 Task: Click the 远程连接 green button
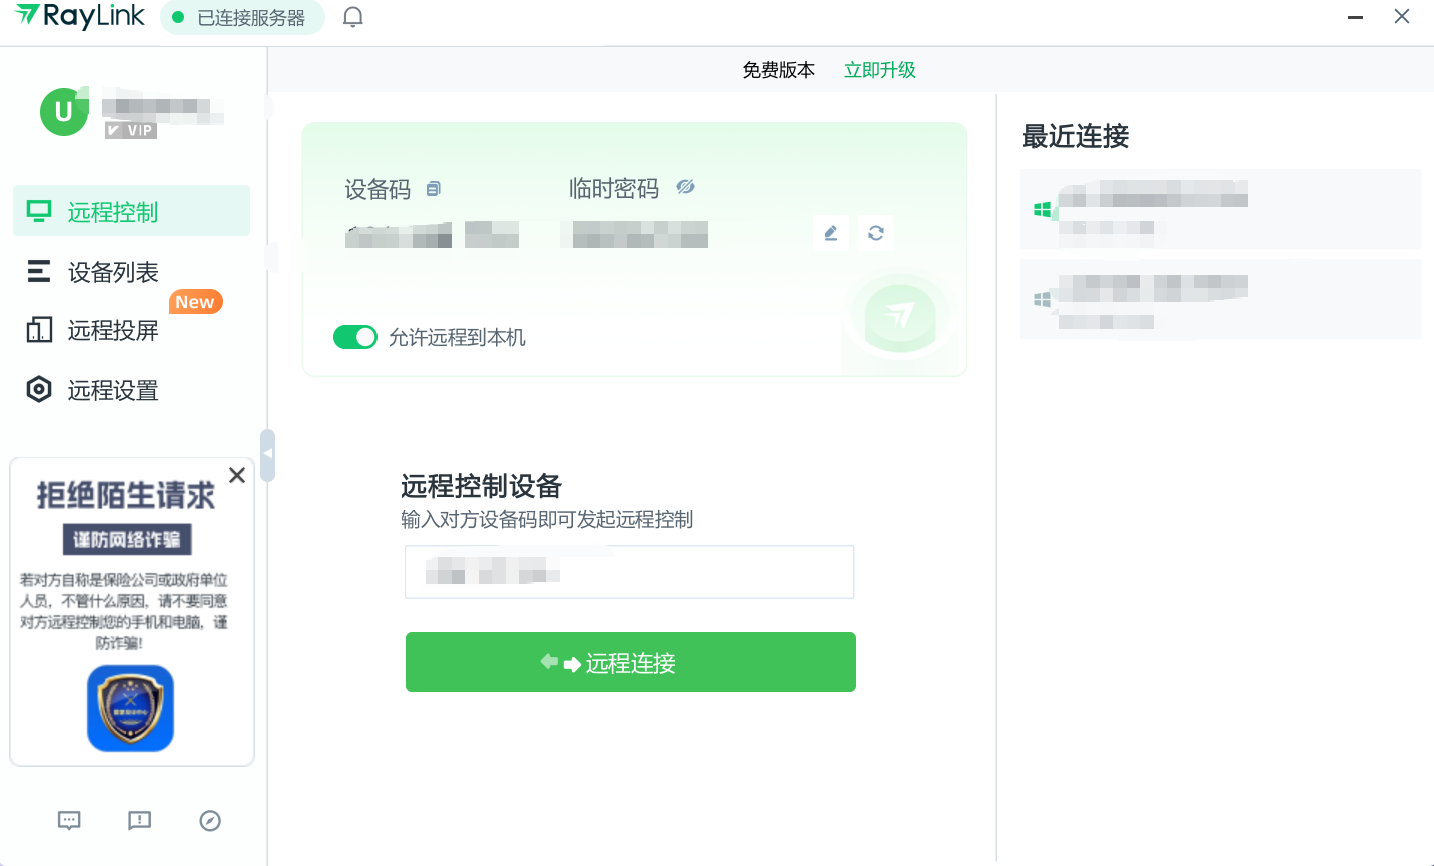(x=631, y=662)
